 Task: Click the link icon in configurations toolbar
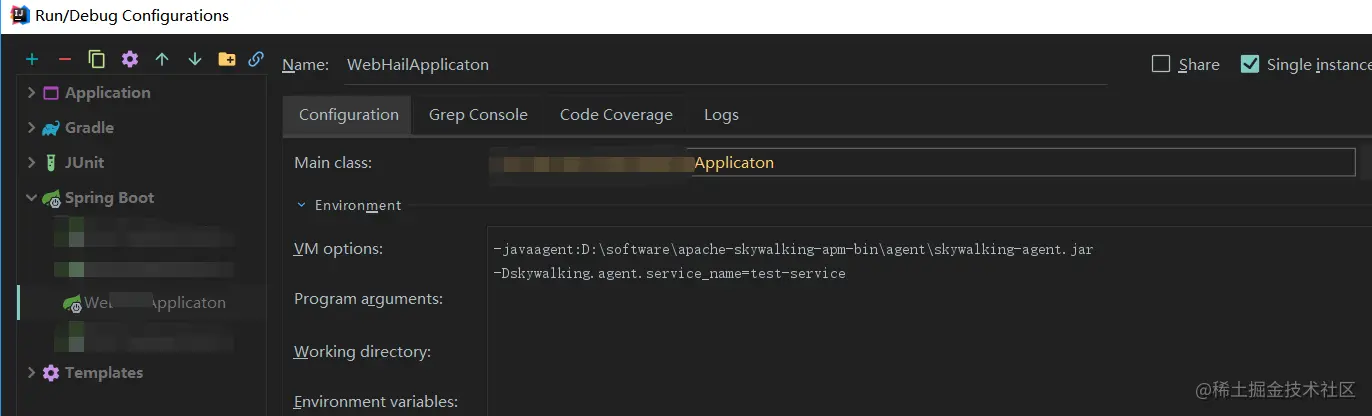256,60
